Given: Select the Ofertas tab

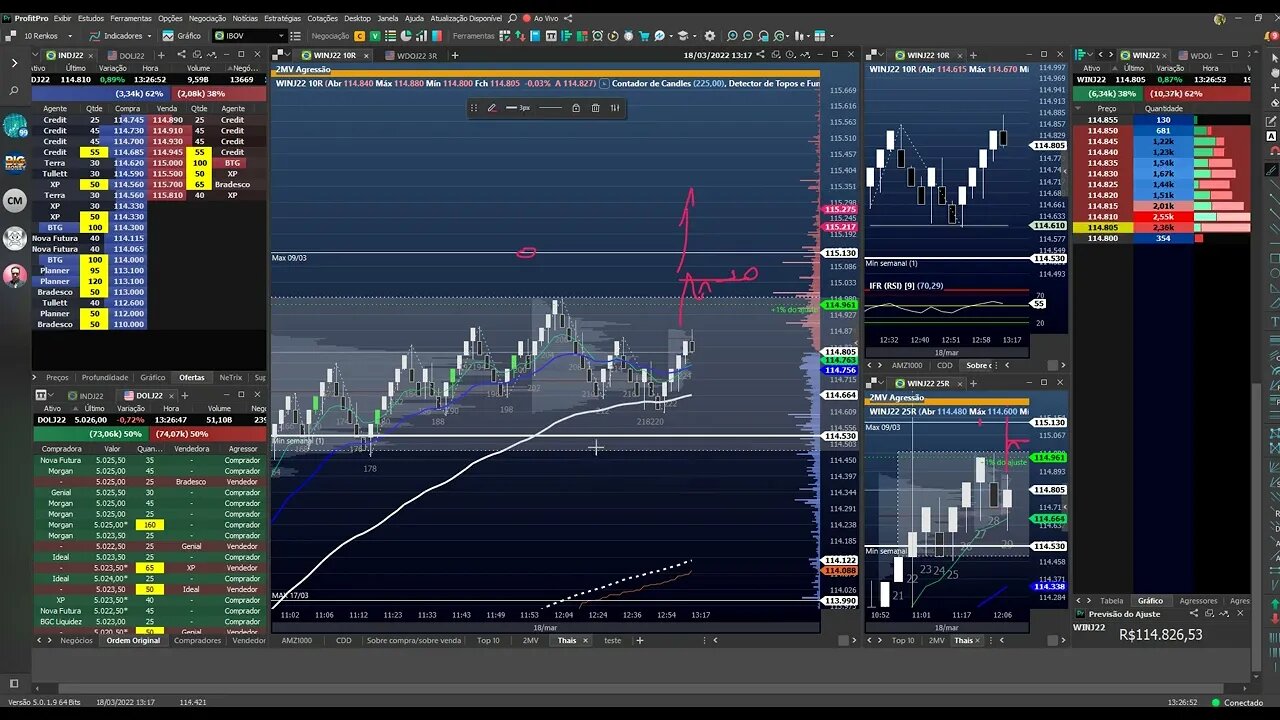Looking at the screenshot, I should [191, 378].
